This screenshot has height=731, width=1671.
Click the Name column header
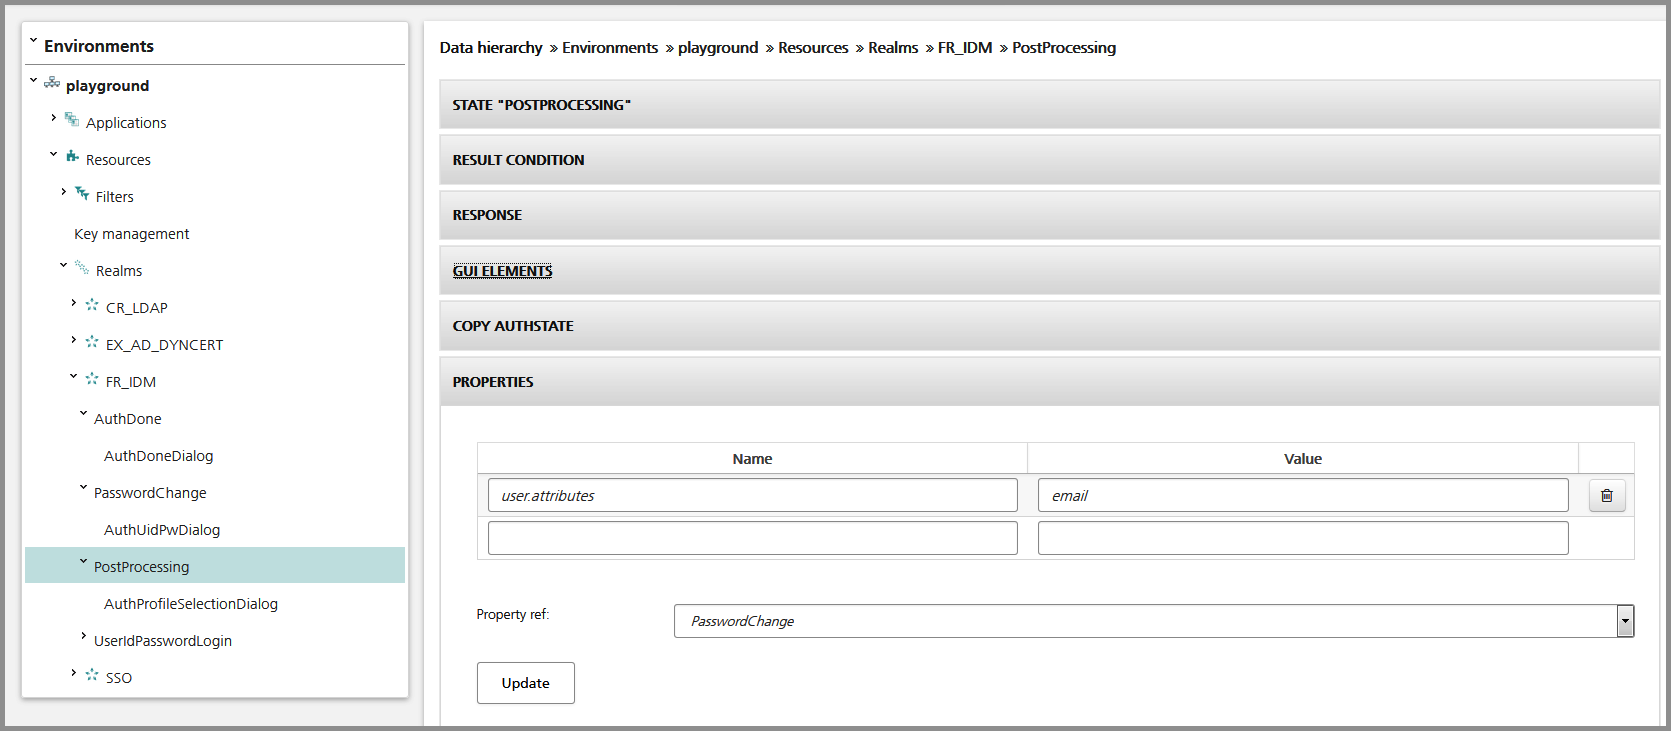pyautogui.click(x=752, y=459)
